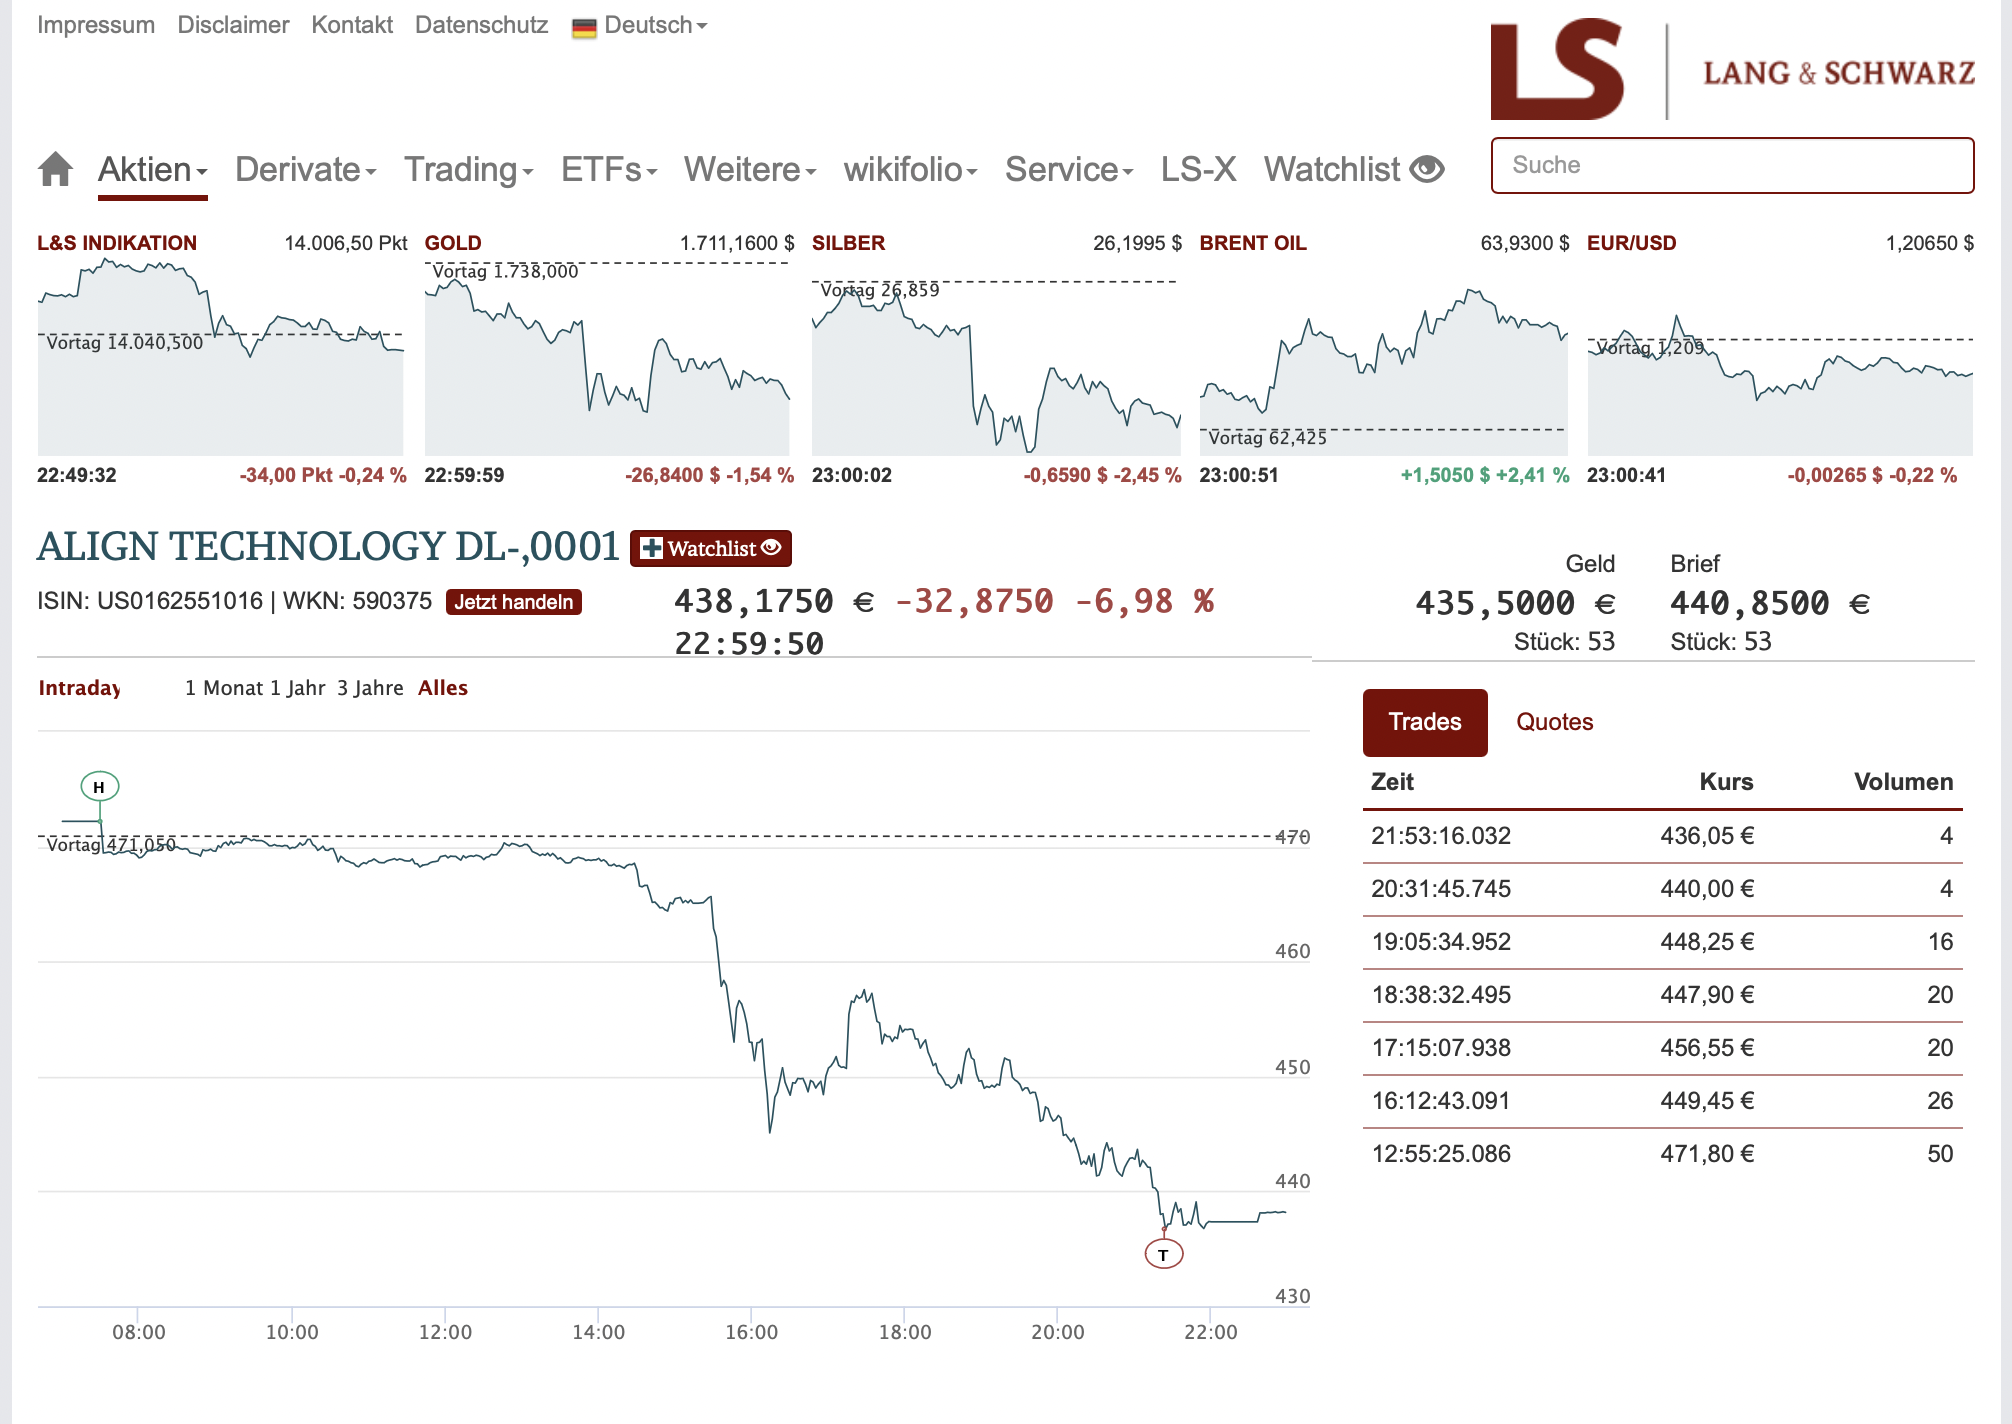This screenshot has height=1424, width=2012.
Task: Expand the Derivate dropdown menu
Action: (305, 169)
